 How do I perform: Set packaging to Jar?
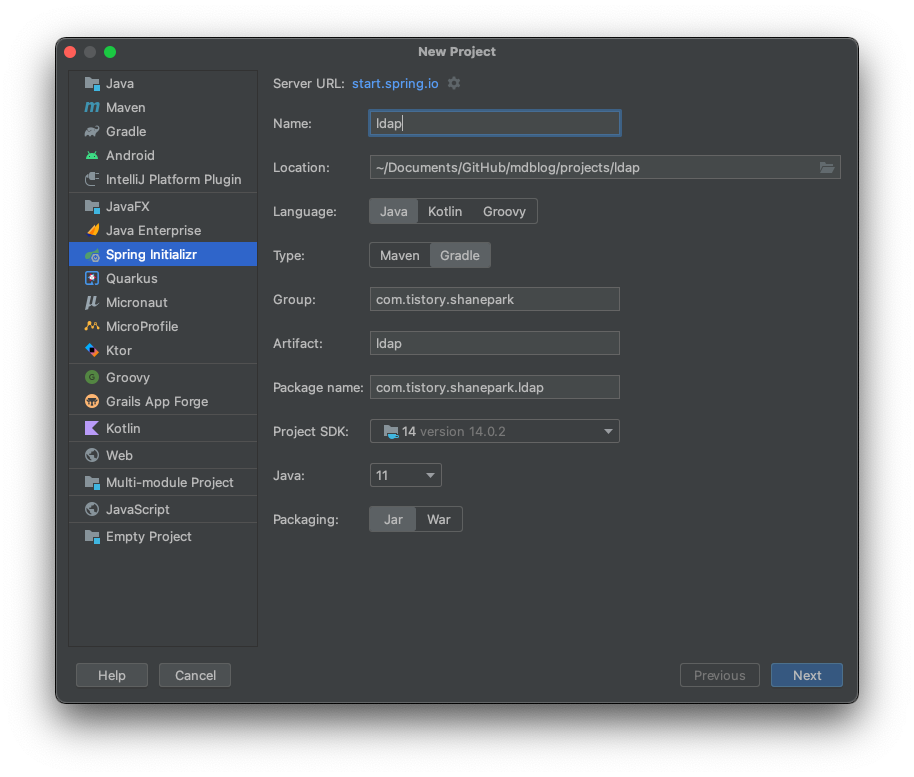[393, 519]
